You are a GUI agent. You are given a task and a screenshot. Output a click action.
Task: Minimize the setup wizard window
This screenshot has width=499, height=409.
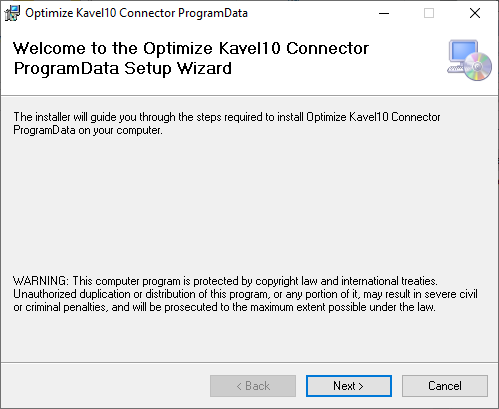click(x=384, y=13)
